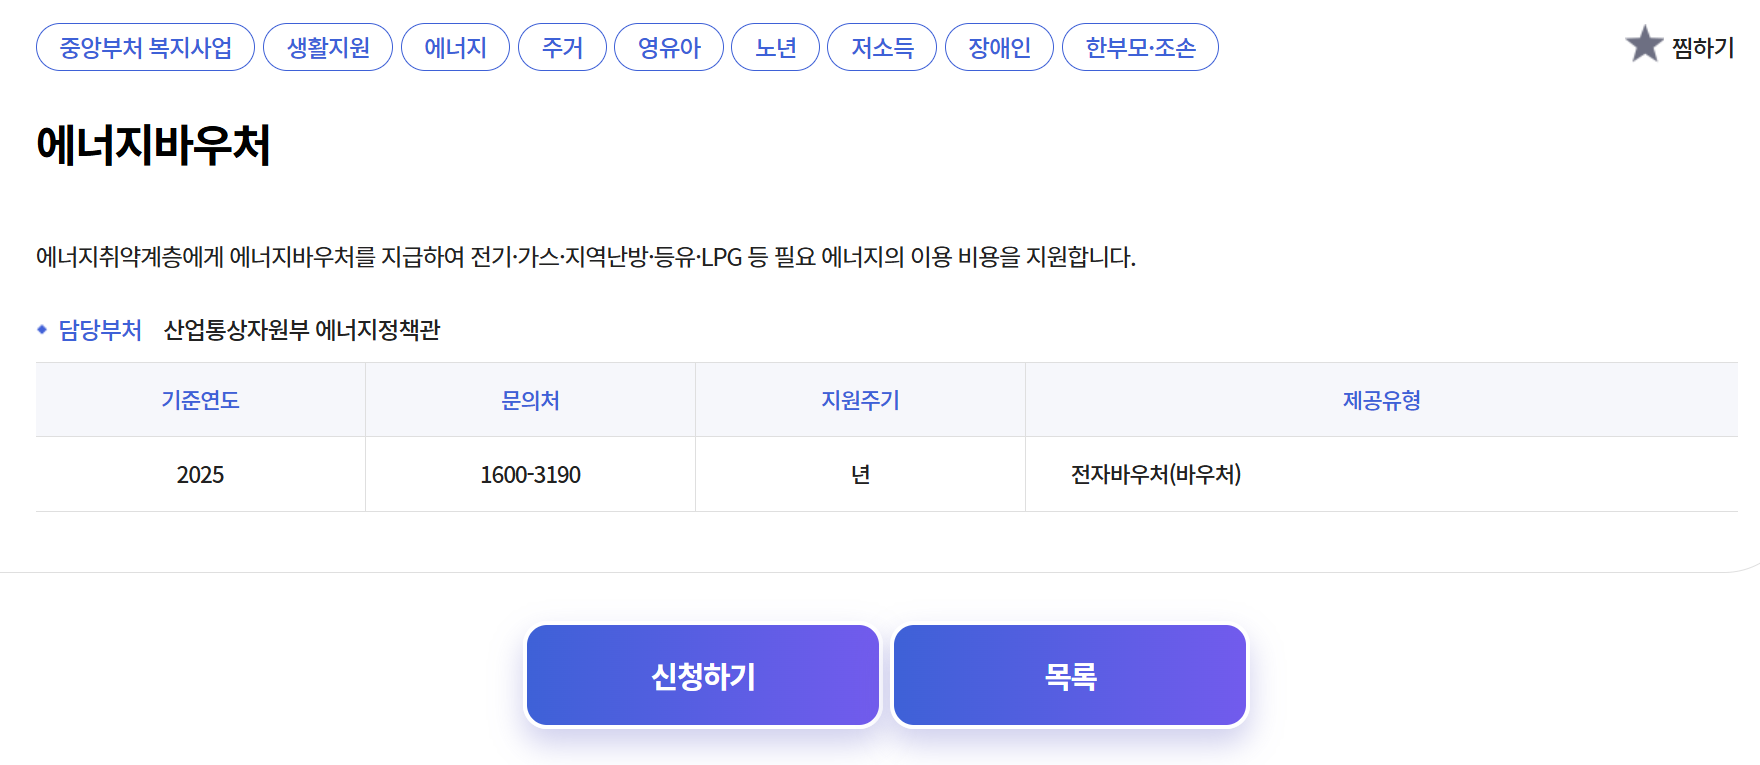Viewport: 1760px width, 765px height.
Task: Click the 저소득 tag
Action: pyautogui.click(x=882, y=48)
